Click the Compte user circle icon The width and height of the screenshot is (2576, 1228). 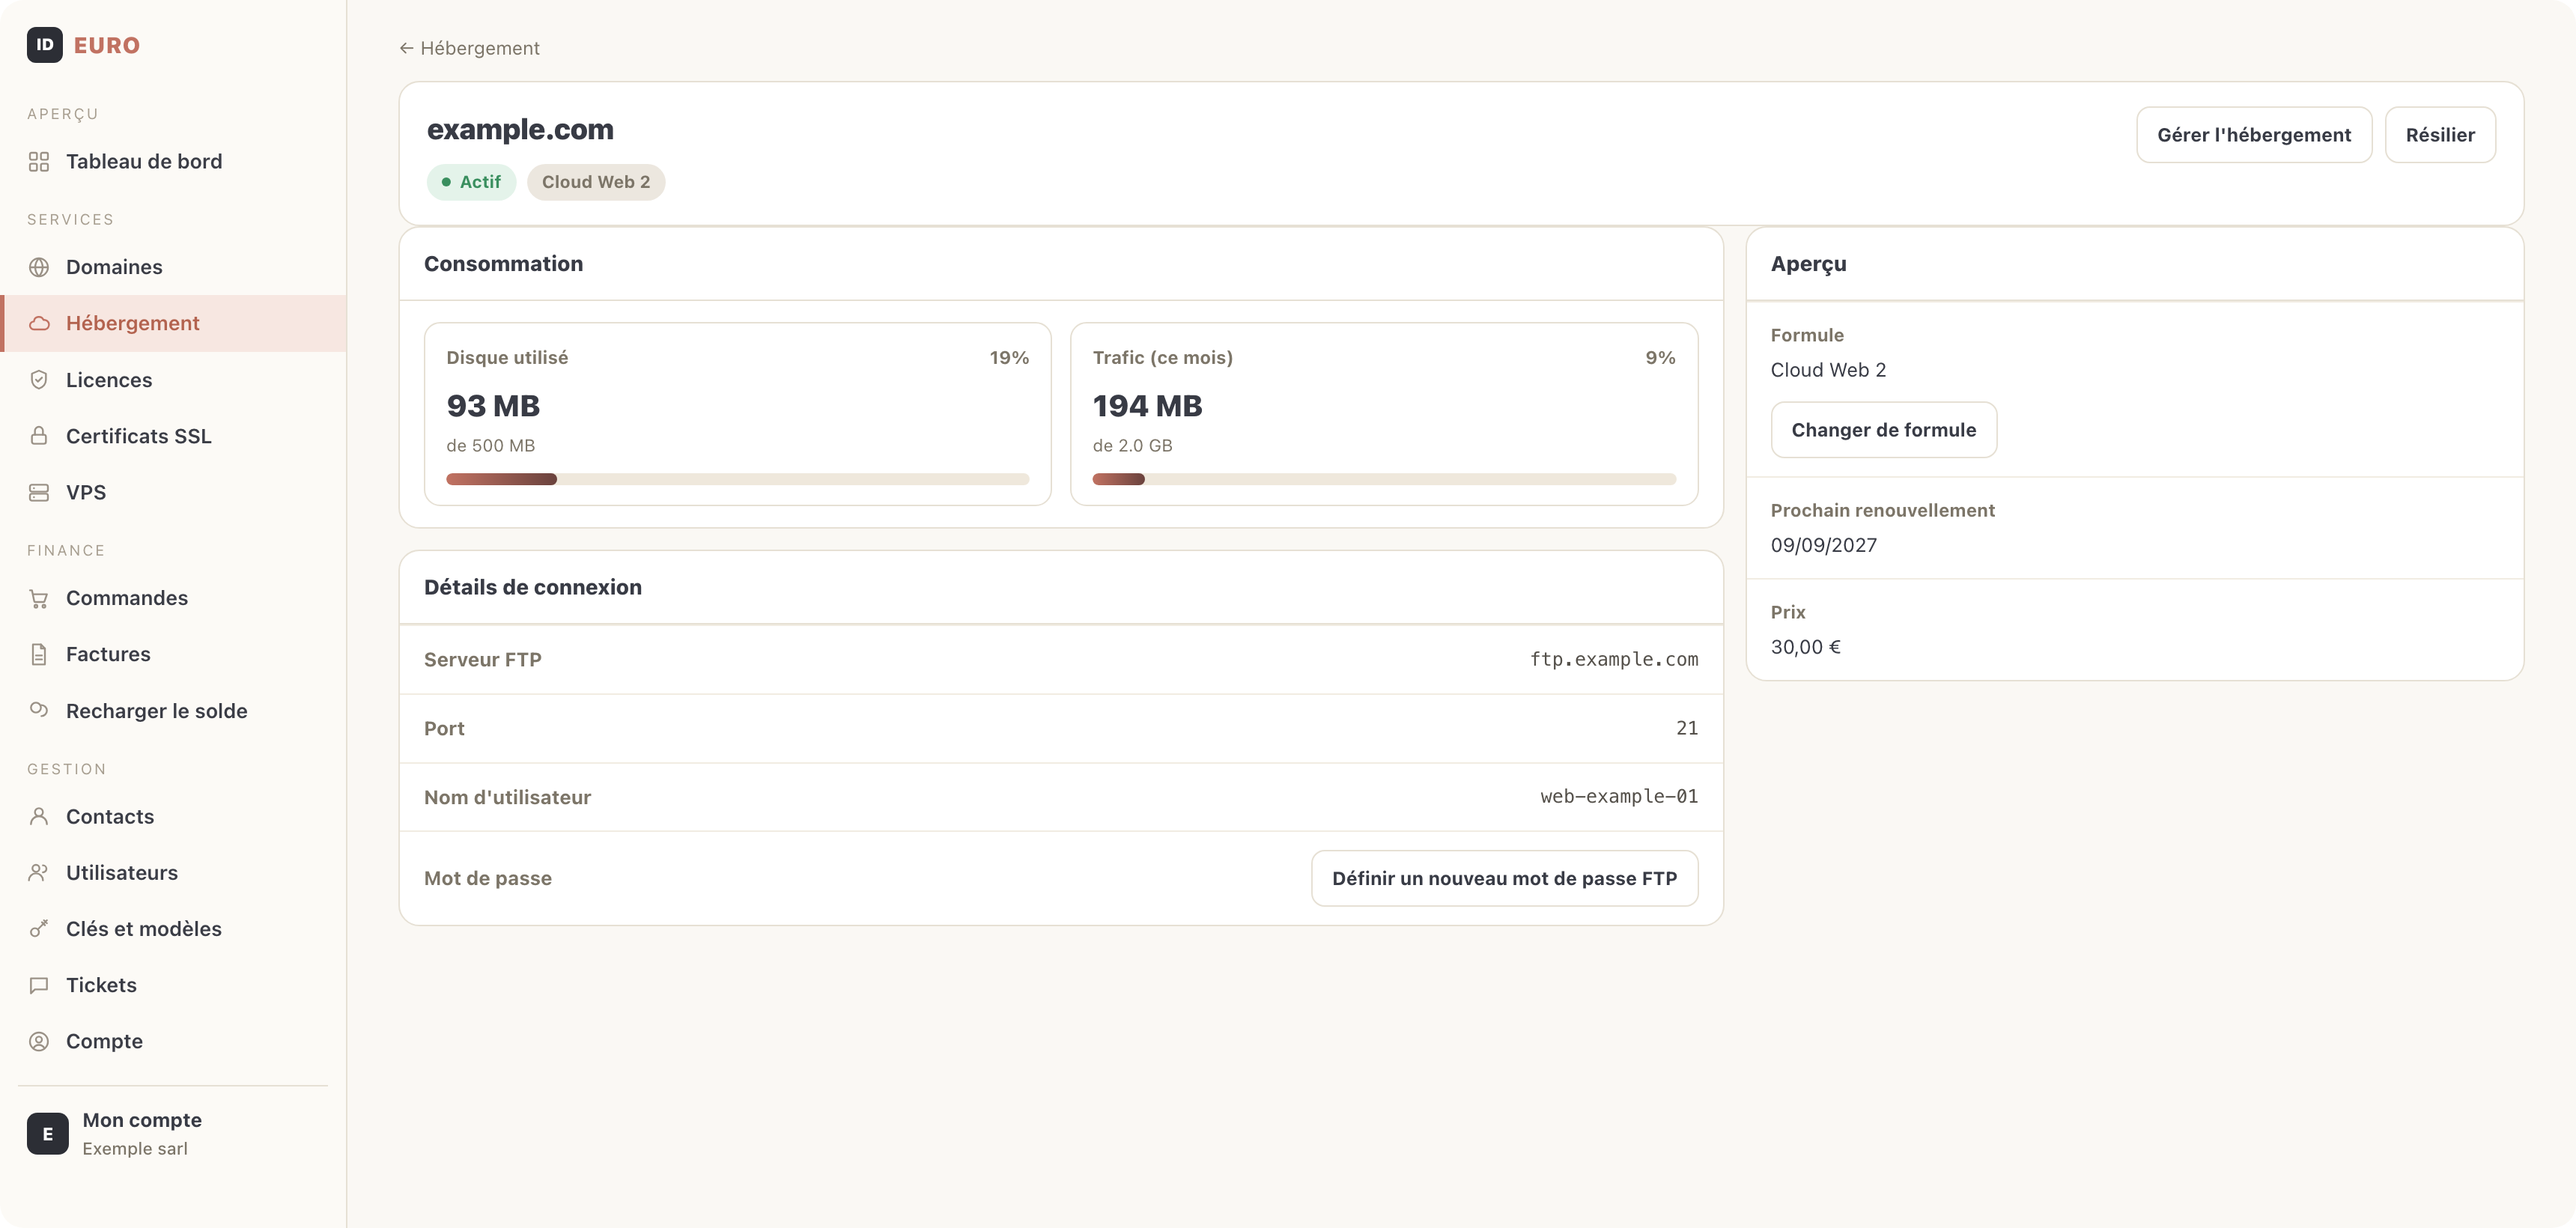pyautogui.click(x=39, y=1041)
